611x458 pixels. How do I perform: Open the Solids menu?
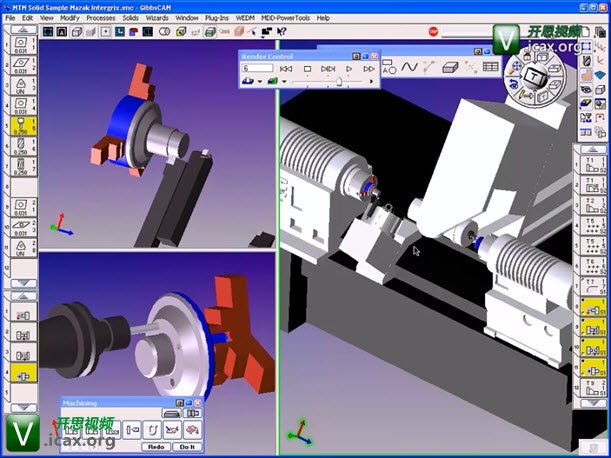(x=131, y=18)
